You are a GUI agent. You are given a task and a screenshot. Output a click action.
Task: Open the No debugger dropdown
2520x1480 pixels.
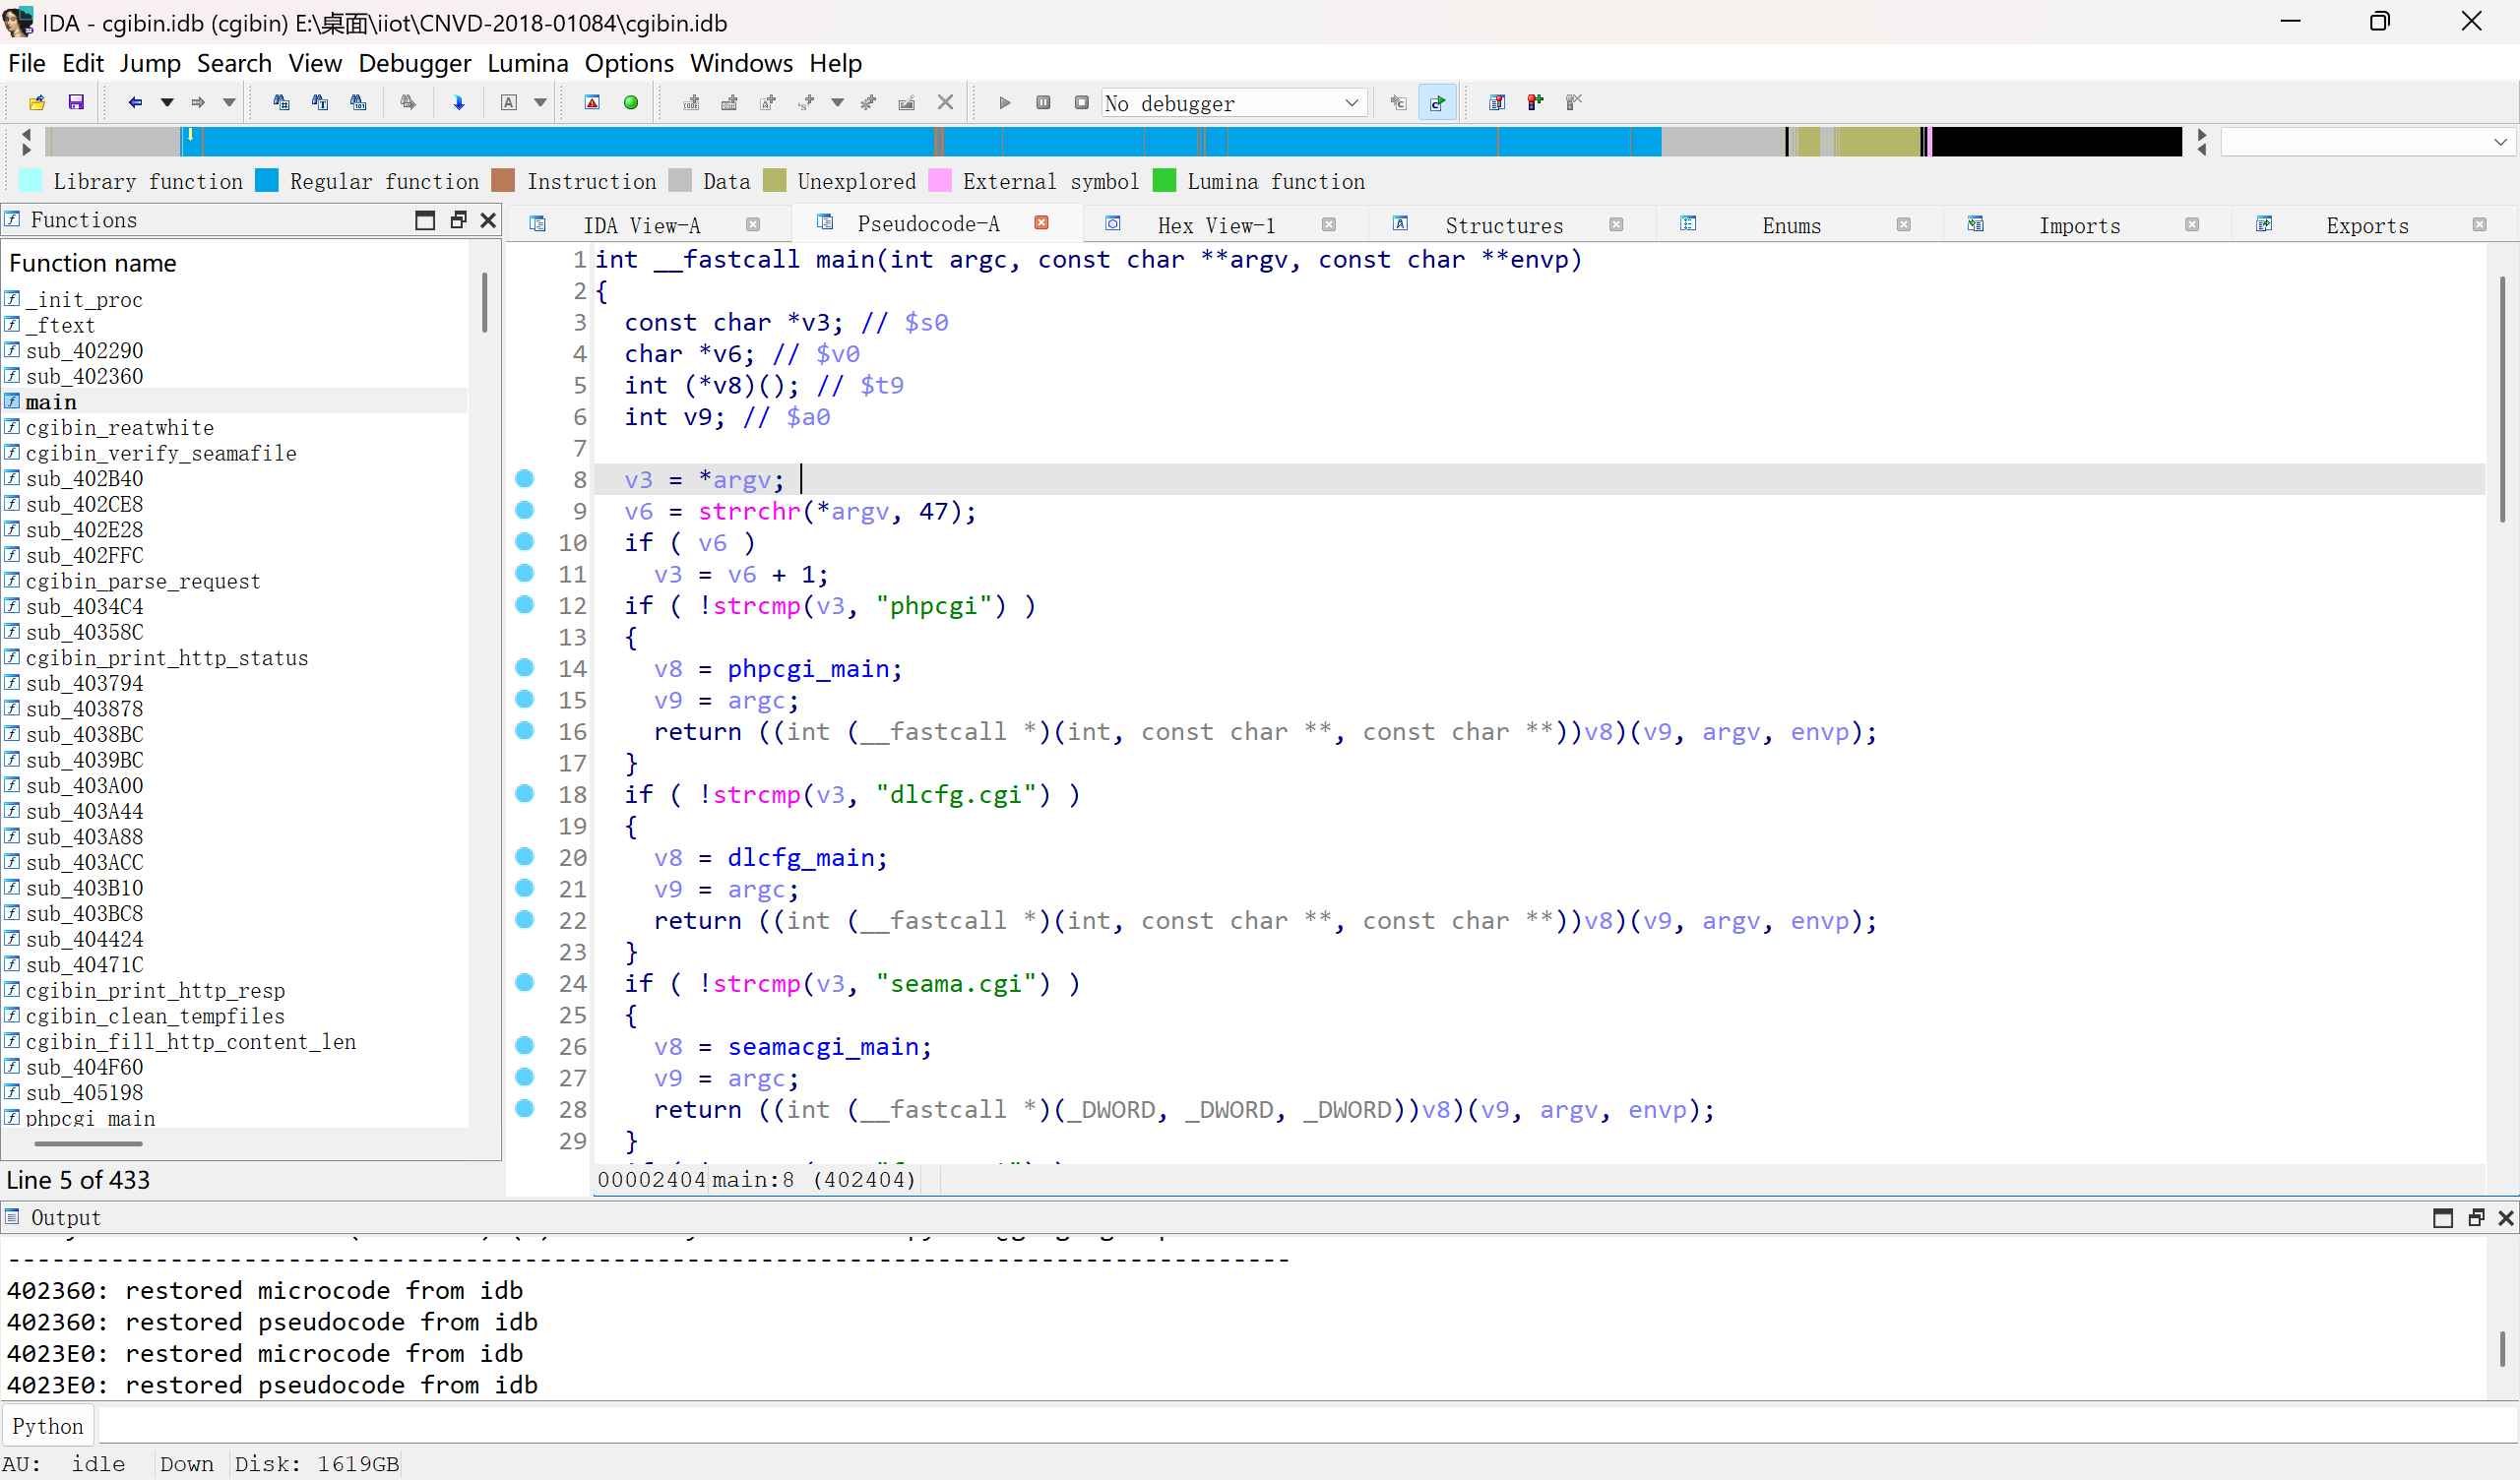[x=1234, y=102]
